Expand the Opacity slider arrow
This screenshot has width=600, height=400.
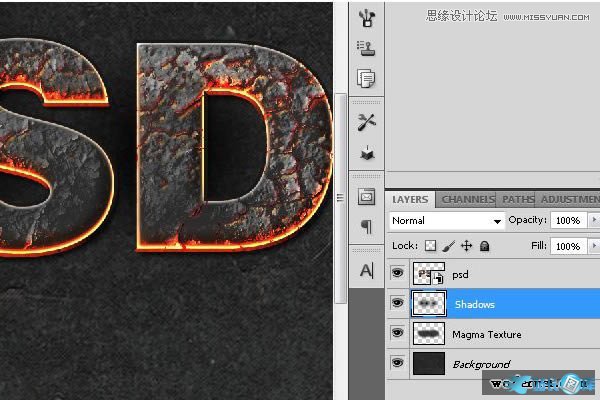click(x=594, y=220)
